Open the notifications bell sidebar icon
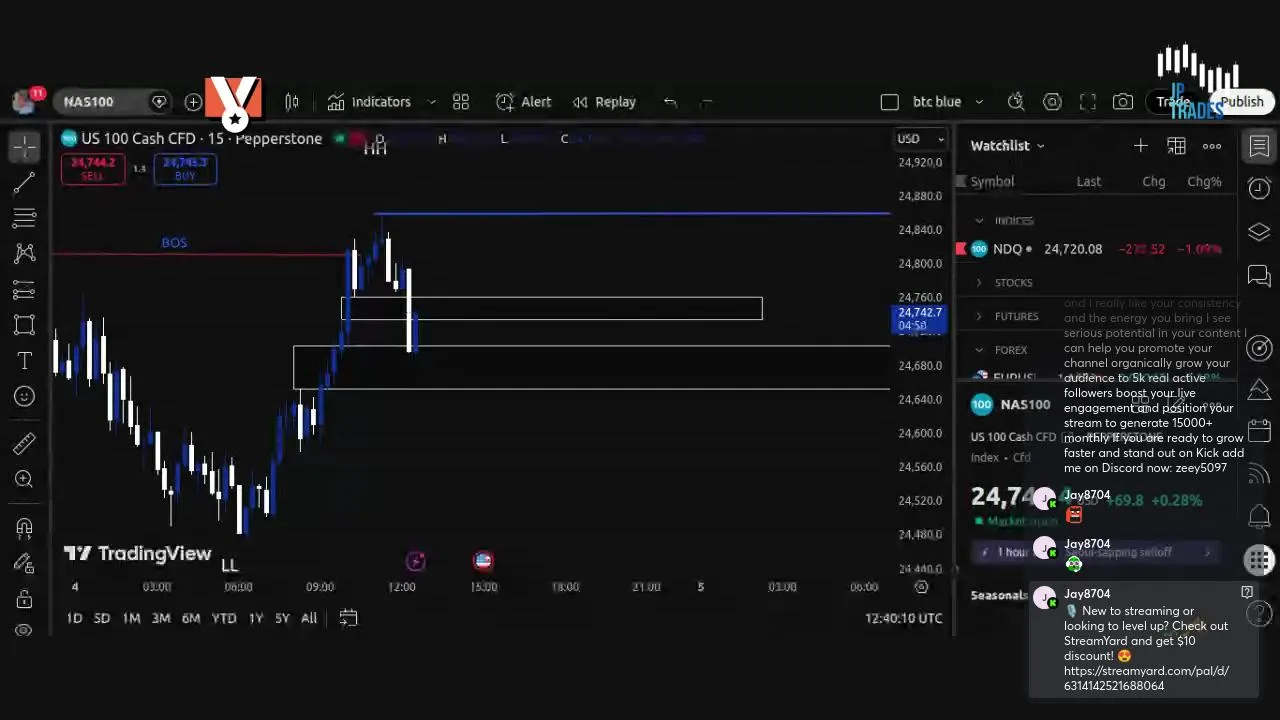The image size is (1280, 720). click(x=1259, y=516)
